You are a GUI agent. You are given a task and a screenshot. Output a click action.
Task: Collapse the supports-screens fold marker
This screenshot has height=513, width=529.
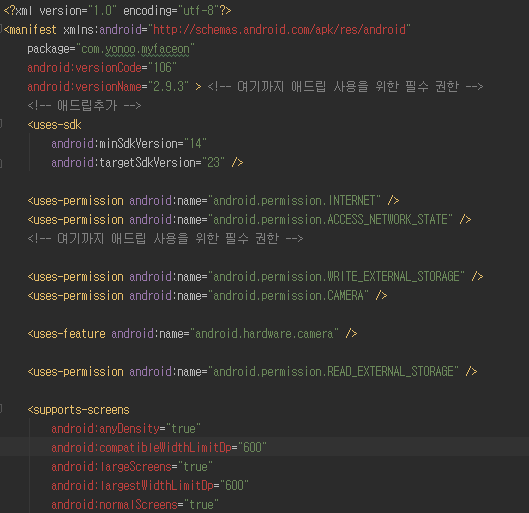click(x=1, y=409)
